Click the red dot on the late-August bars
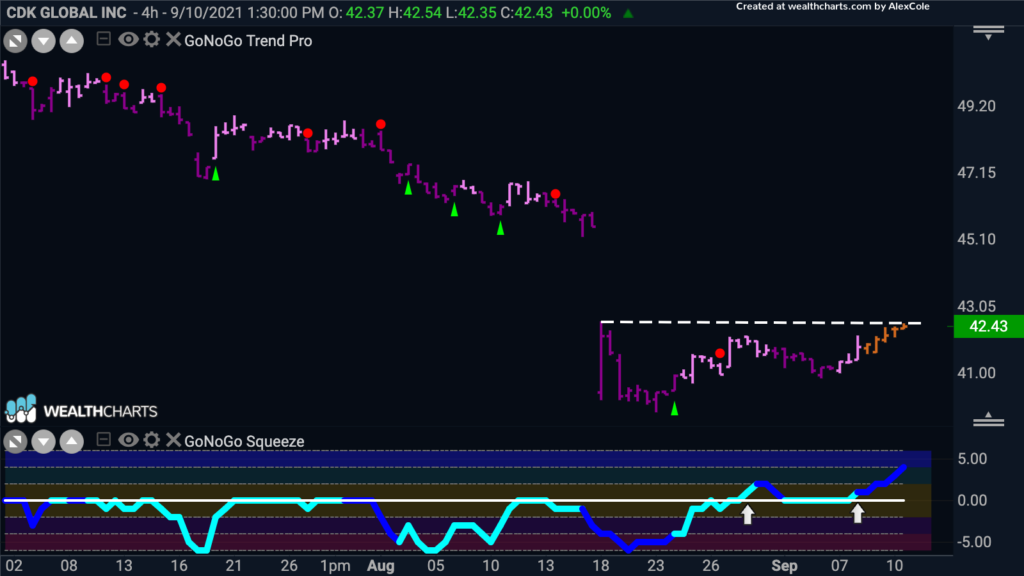 click(720, 353)
